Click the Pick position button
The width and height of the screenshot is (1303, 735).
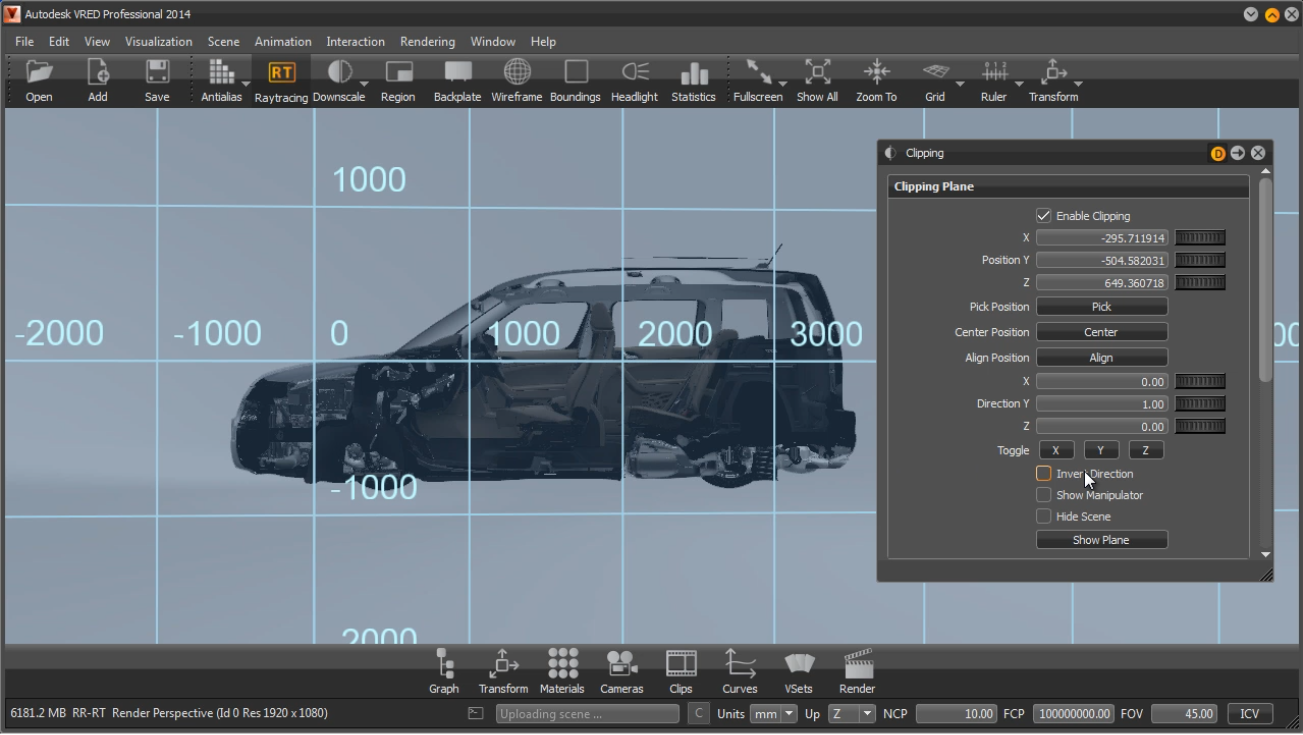(1101, 307)
